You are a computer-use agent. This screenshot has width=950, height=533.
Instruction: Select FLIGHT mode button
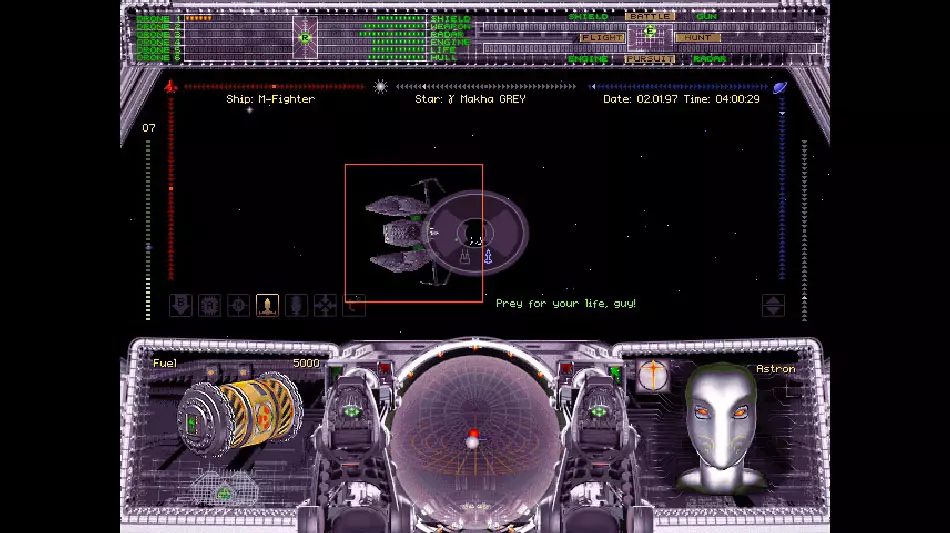point(602,38)
